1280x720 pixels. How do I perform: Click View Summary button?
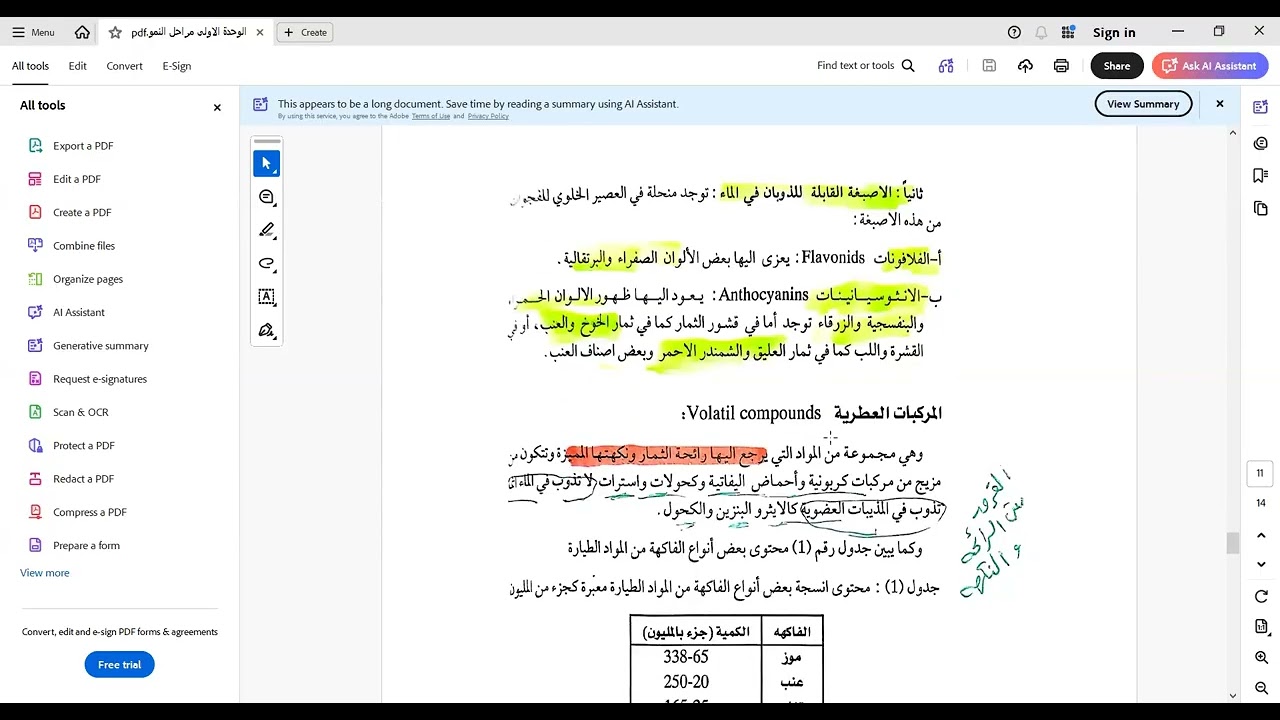pyautogui.click(x=1143, y=104)
